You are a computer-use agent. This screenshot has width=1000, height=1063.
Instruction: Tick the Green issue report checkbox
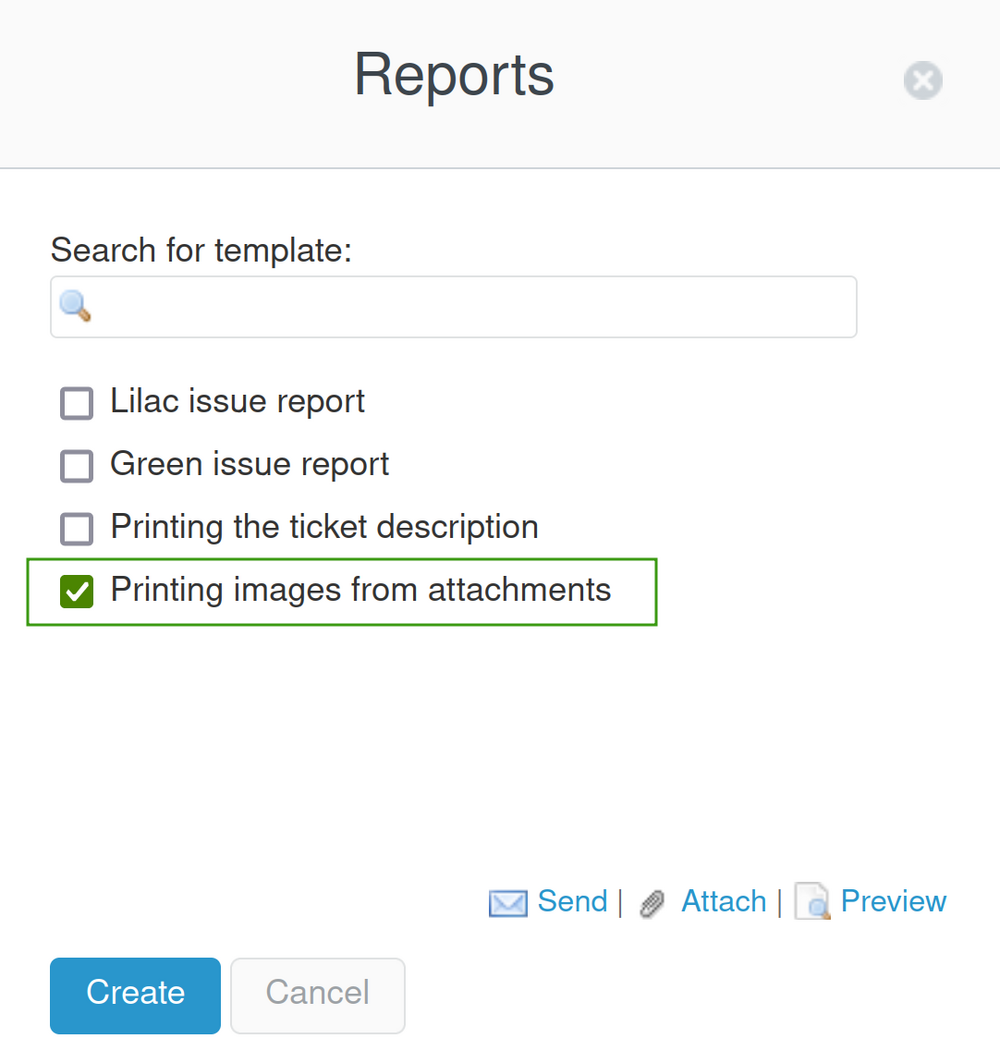coord(77,466)
